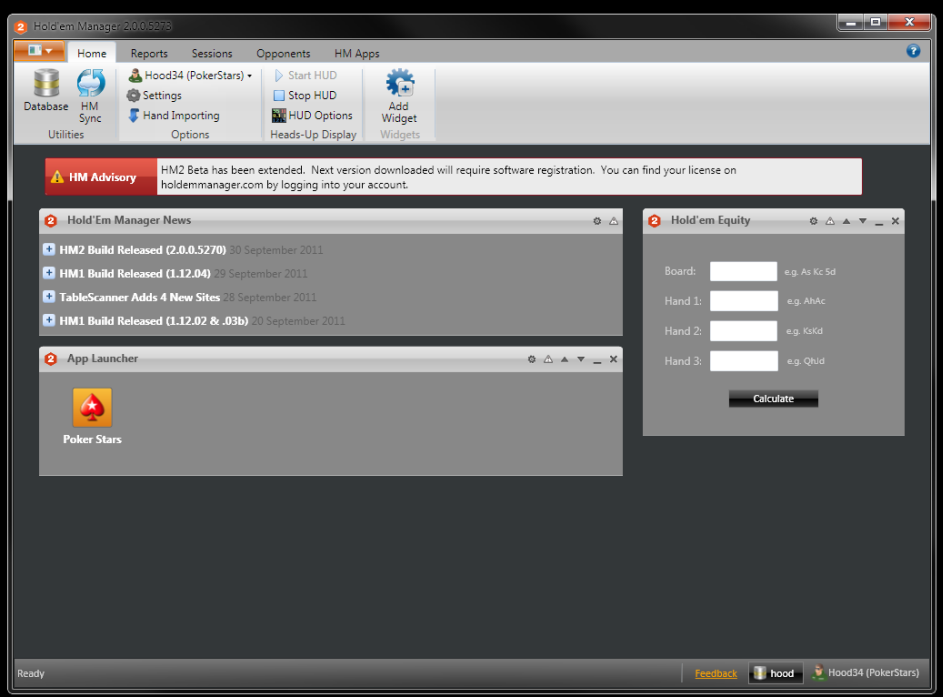943x697 pixels.
Task: Minimize the App Launcher widget
Action: coord(597,360)
